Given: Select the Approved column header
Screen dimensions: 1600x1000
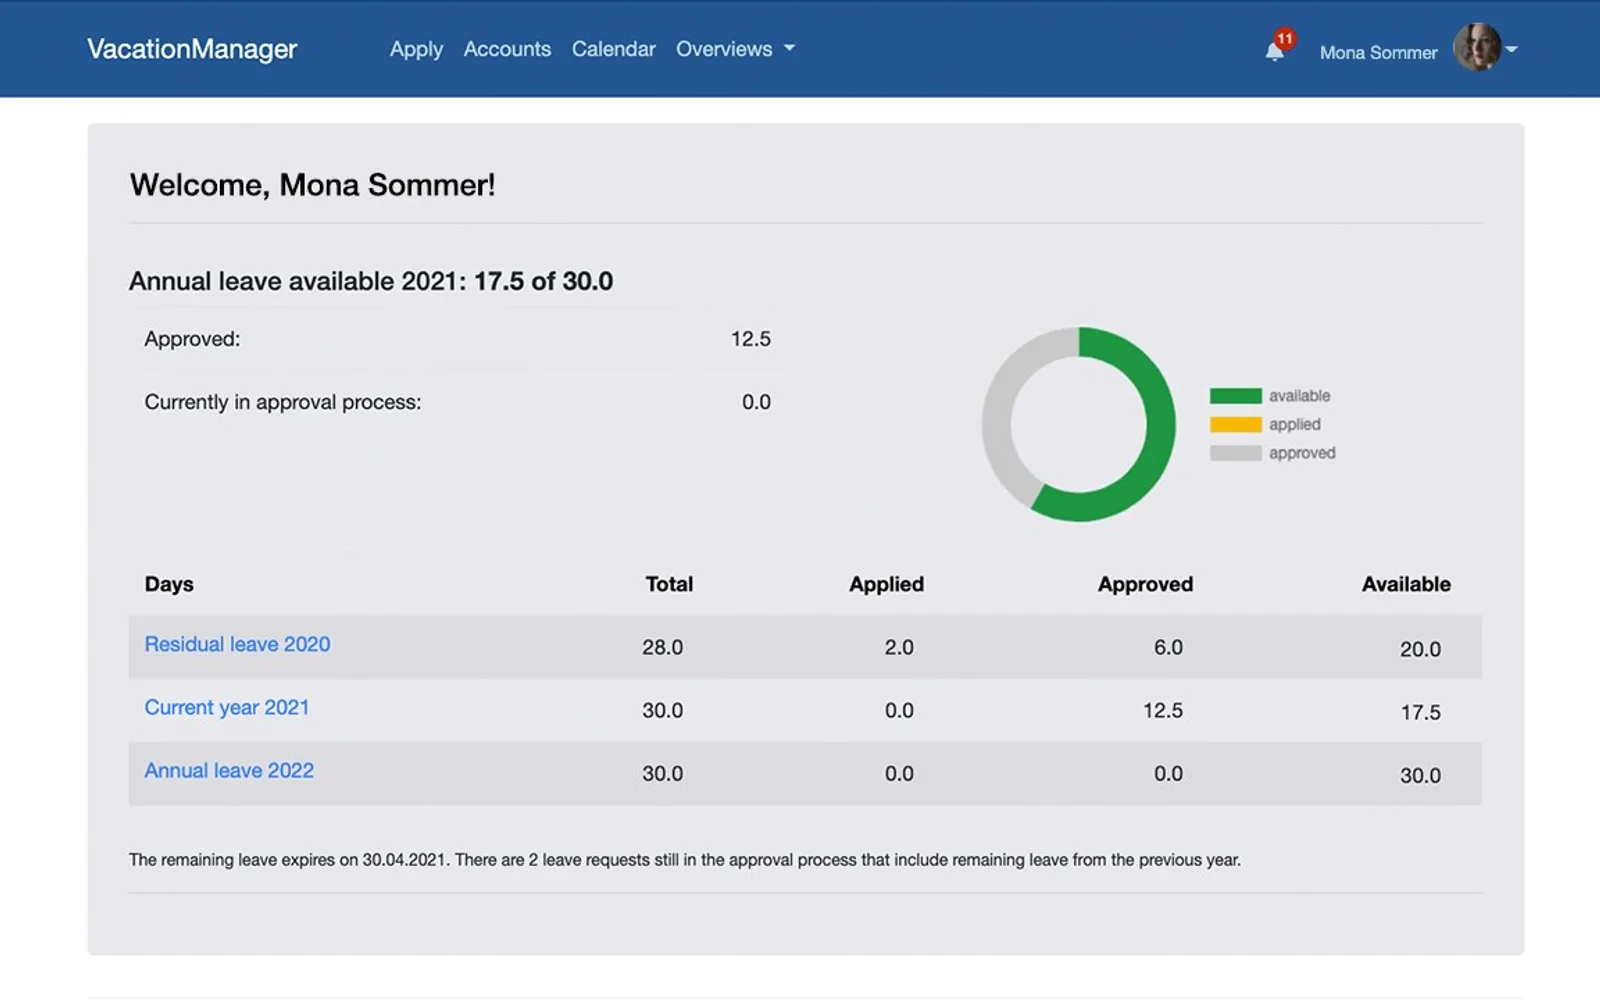Looking at the screenshot, I should pyautogui.click(x=1145, y=584).
